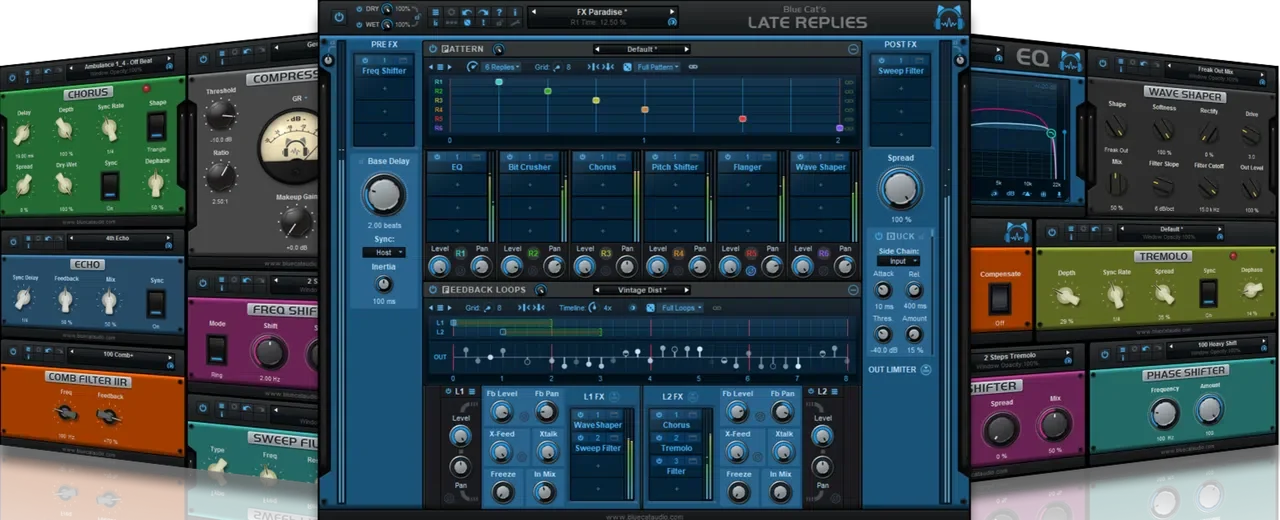
Task: Collapse the Pattern section with minus icon
Action: (x=853, y=49)
